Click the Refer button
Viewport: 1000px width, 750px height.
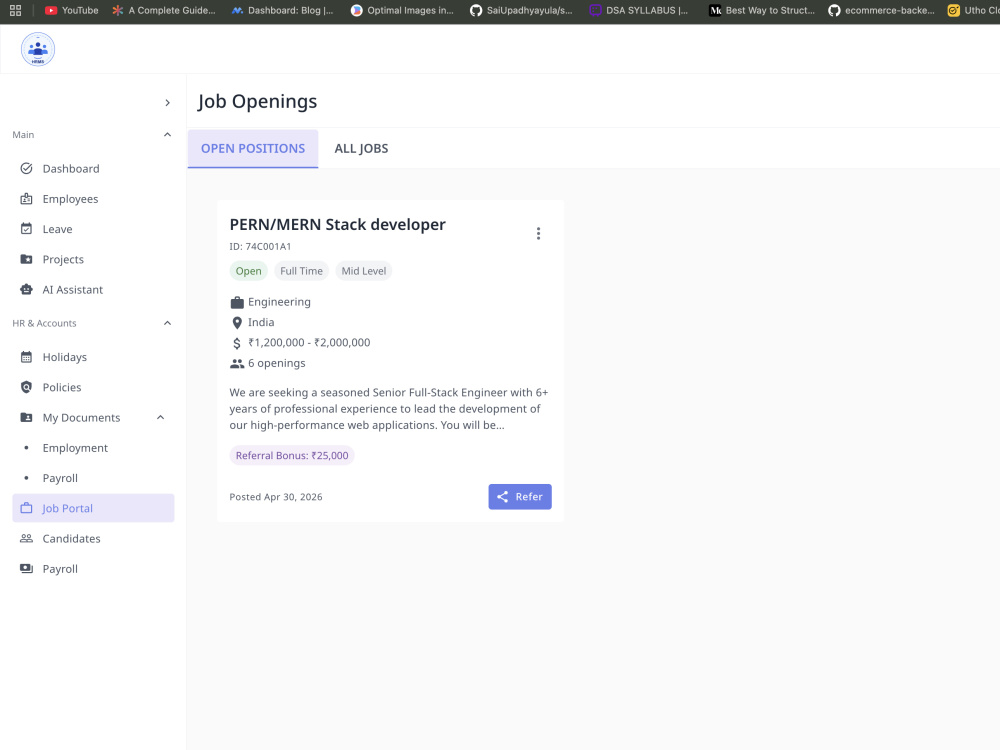click(x=520, y=497)
